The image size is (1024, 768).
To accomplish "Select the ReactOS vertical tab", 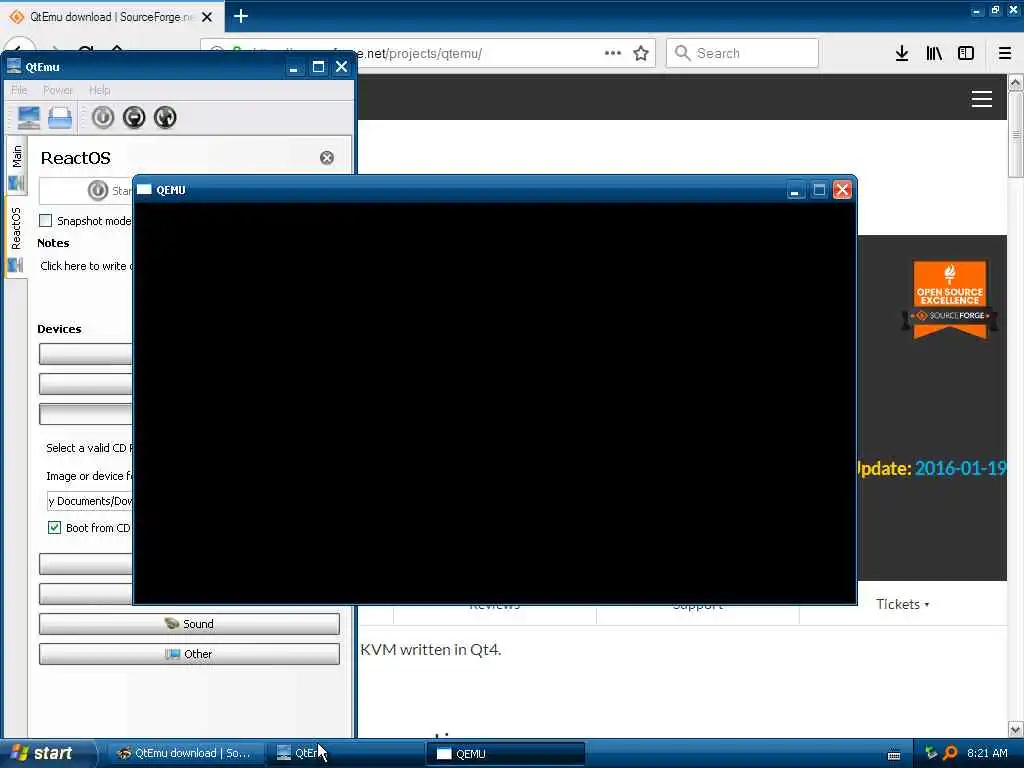I will pos(16,238).
